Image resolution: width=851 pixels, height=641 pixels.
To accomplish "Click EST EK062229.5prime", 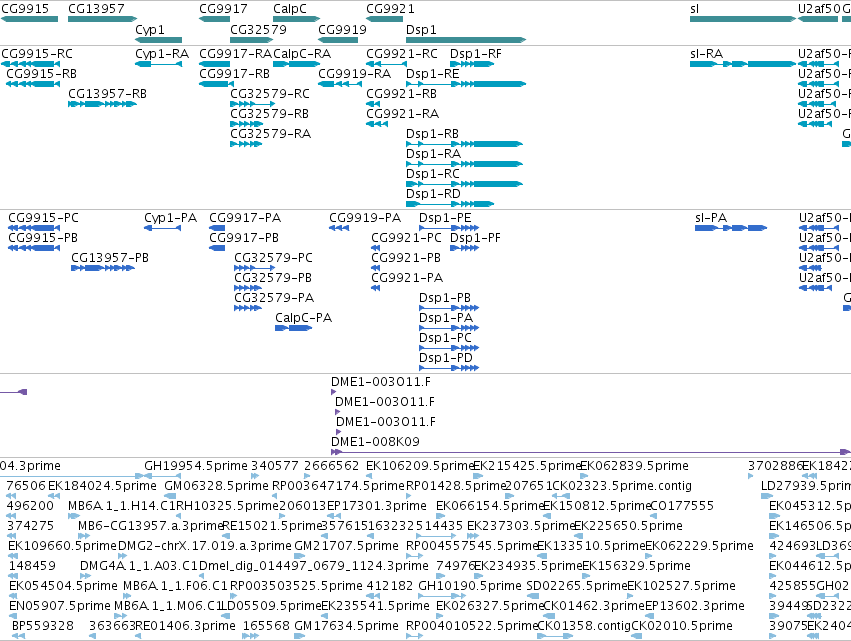I will click(649, 556).
